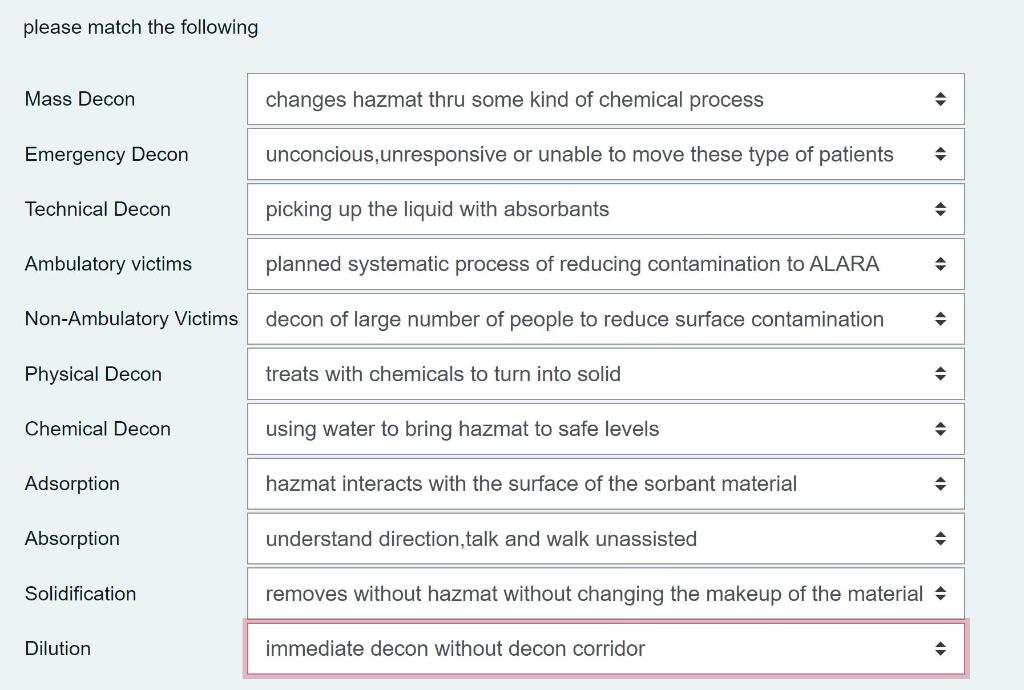Click the Emergency Decon row label
Image resolution: width=1024 pixels, height=690 pixels.
coord(106,154)
